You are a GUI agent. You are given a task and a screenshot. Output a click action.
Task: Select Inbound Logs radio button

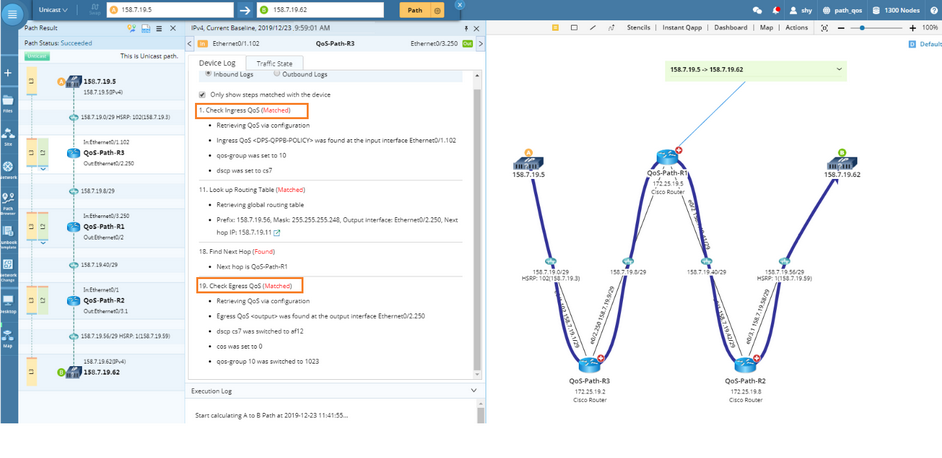click(209, 74)
